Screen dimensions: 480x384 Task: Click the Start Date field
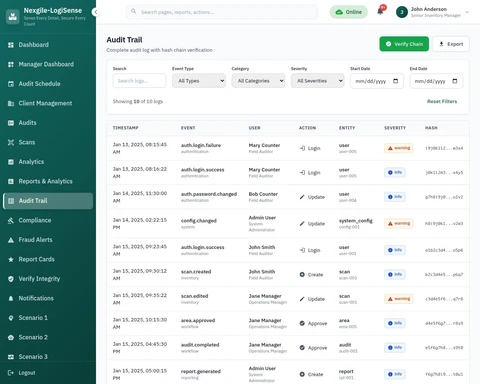pyautogui.click(x=377, y=81)
